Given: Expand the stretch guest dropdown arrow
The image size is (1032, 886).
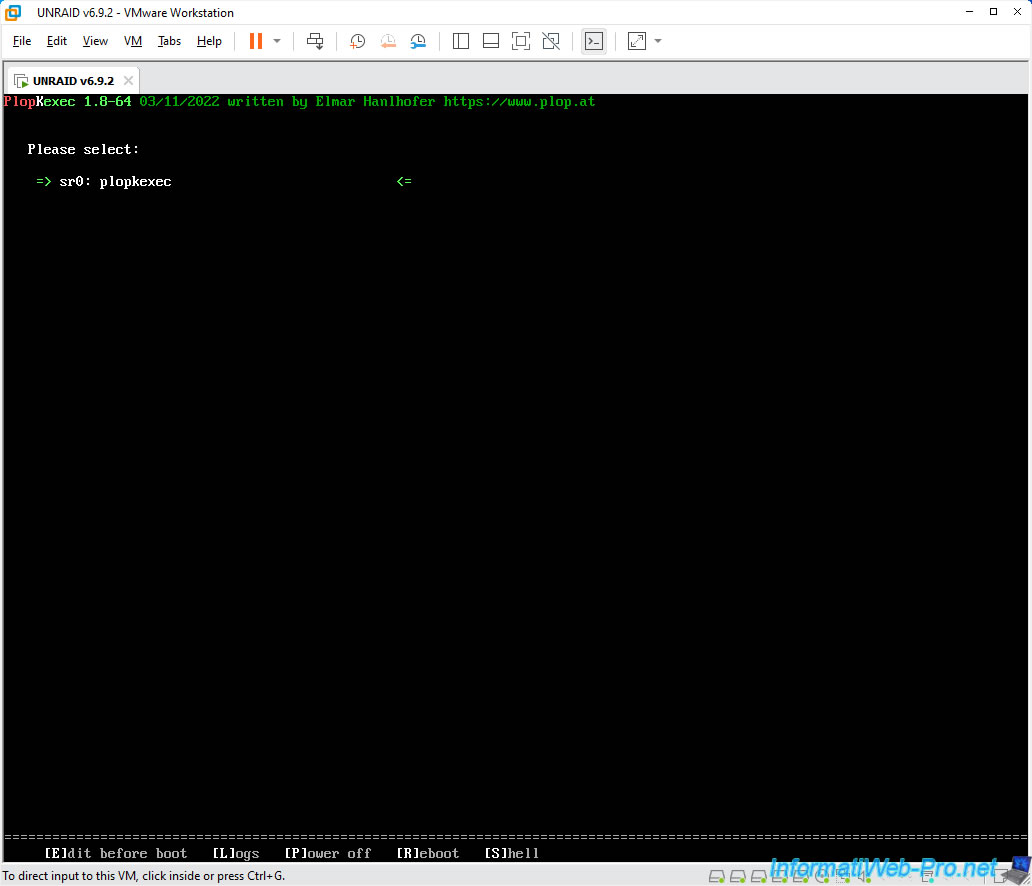Looking at the screenshot, I should pyautogui.click(x=658, y=41).
